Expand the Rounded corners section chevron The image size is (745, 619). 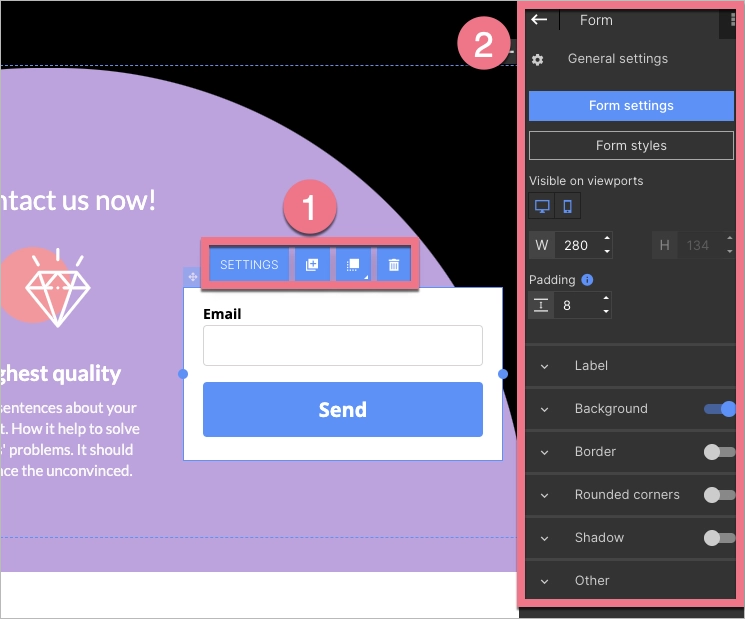[x=544, y=495]
